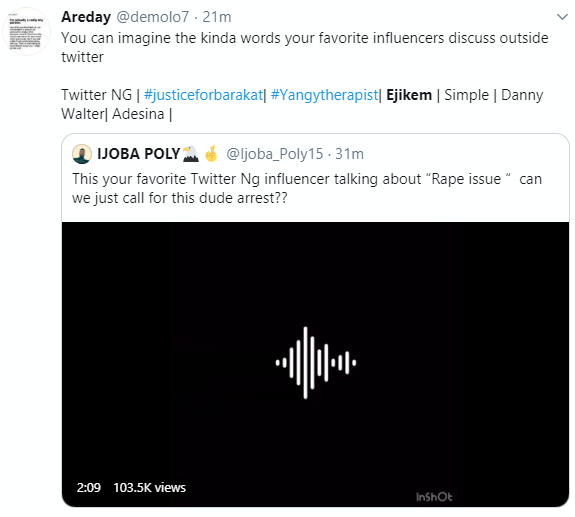Open the tweet options chevron menu

pyautogui.click(x=562, y=17)
